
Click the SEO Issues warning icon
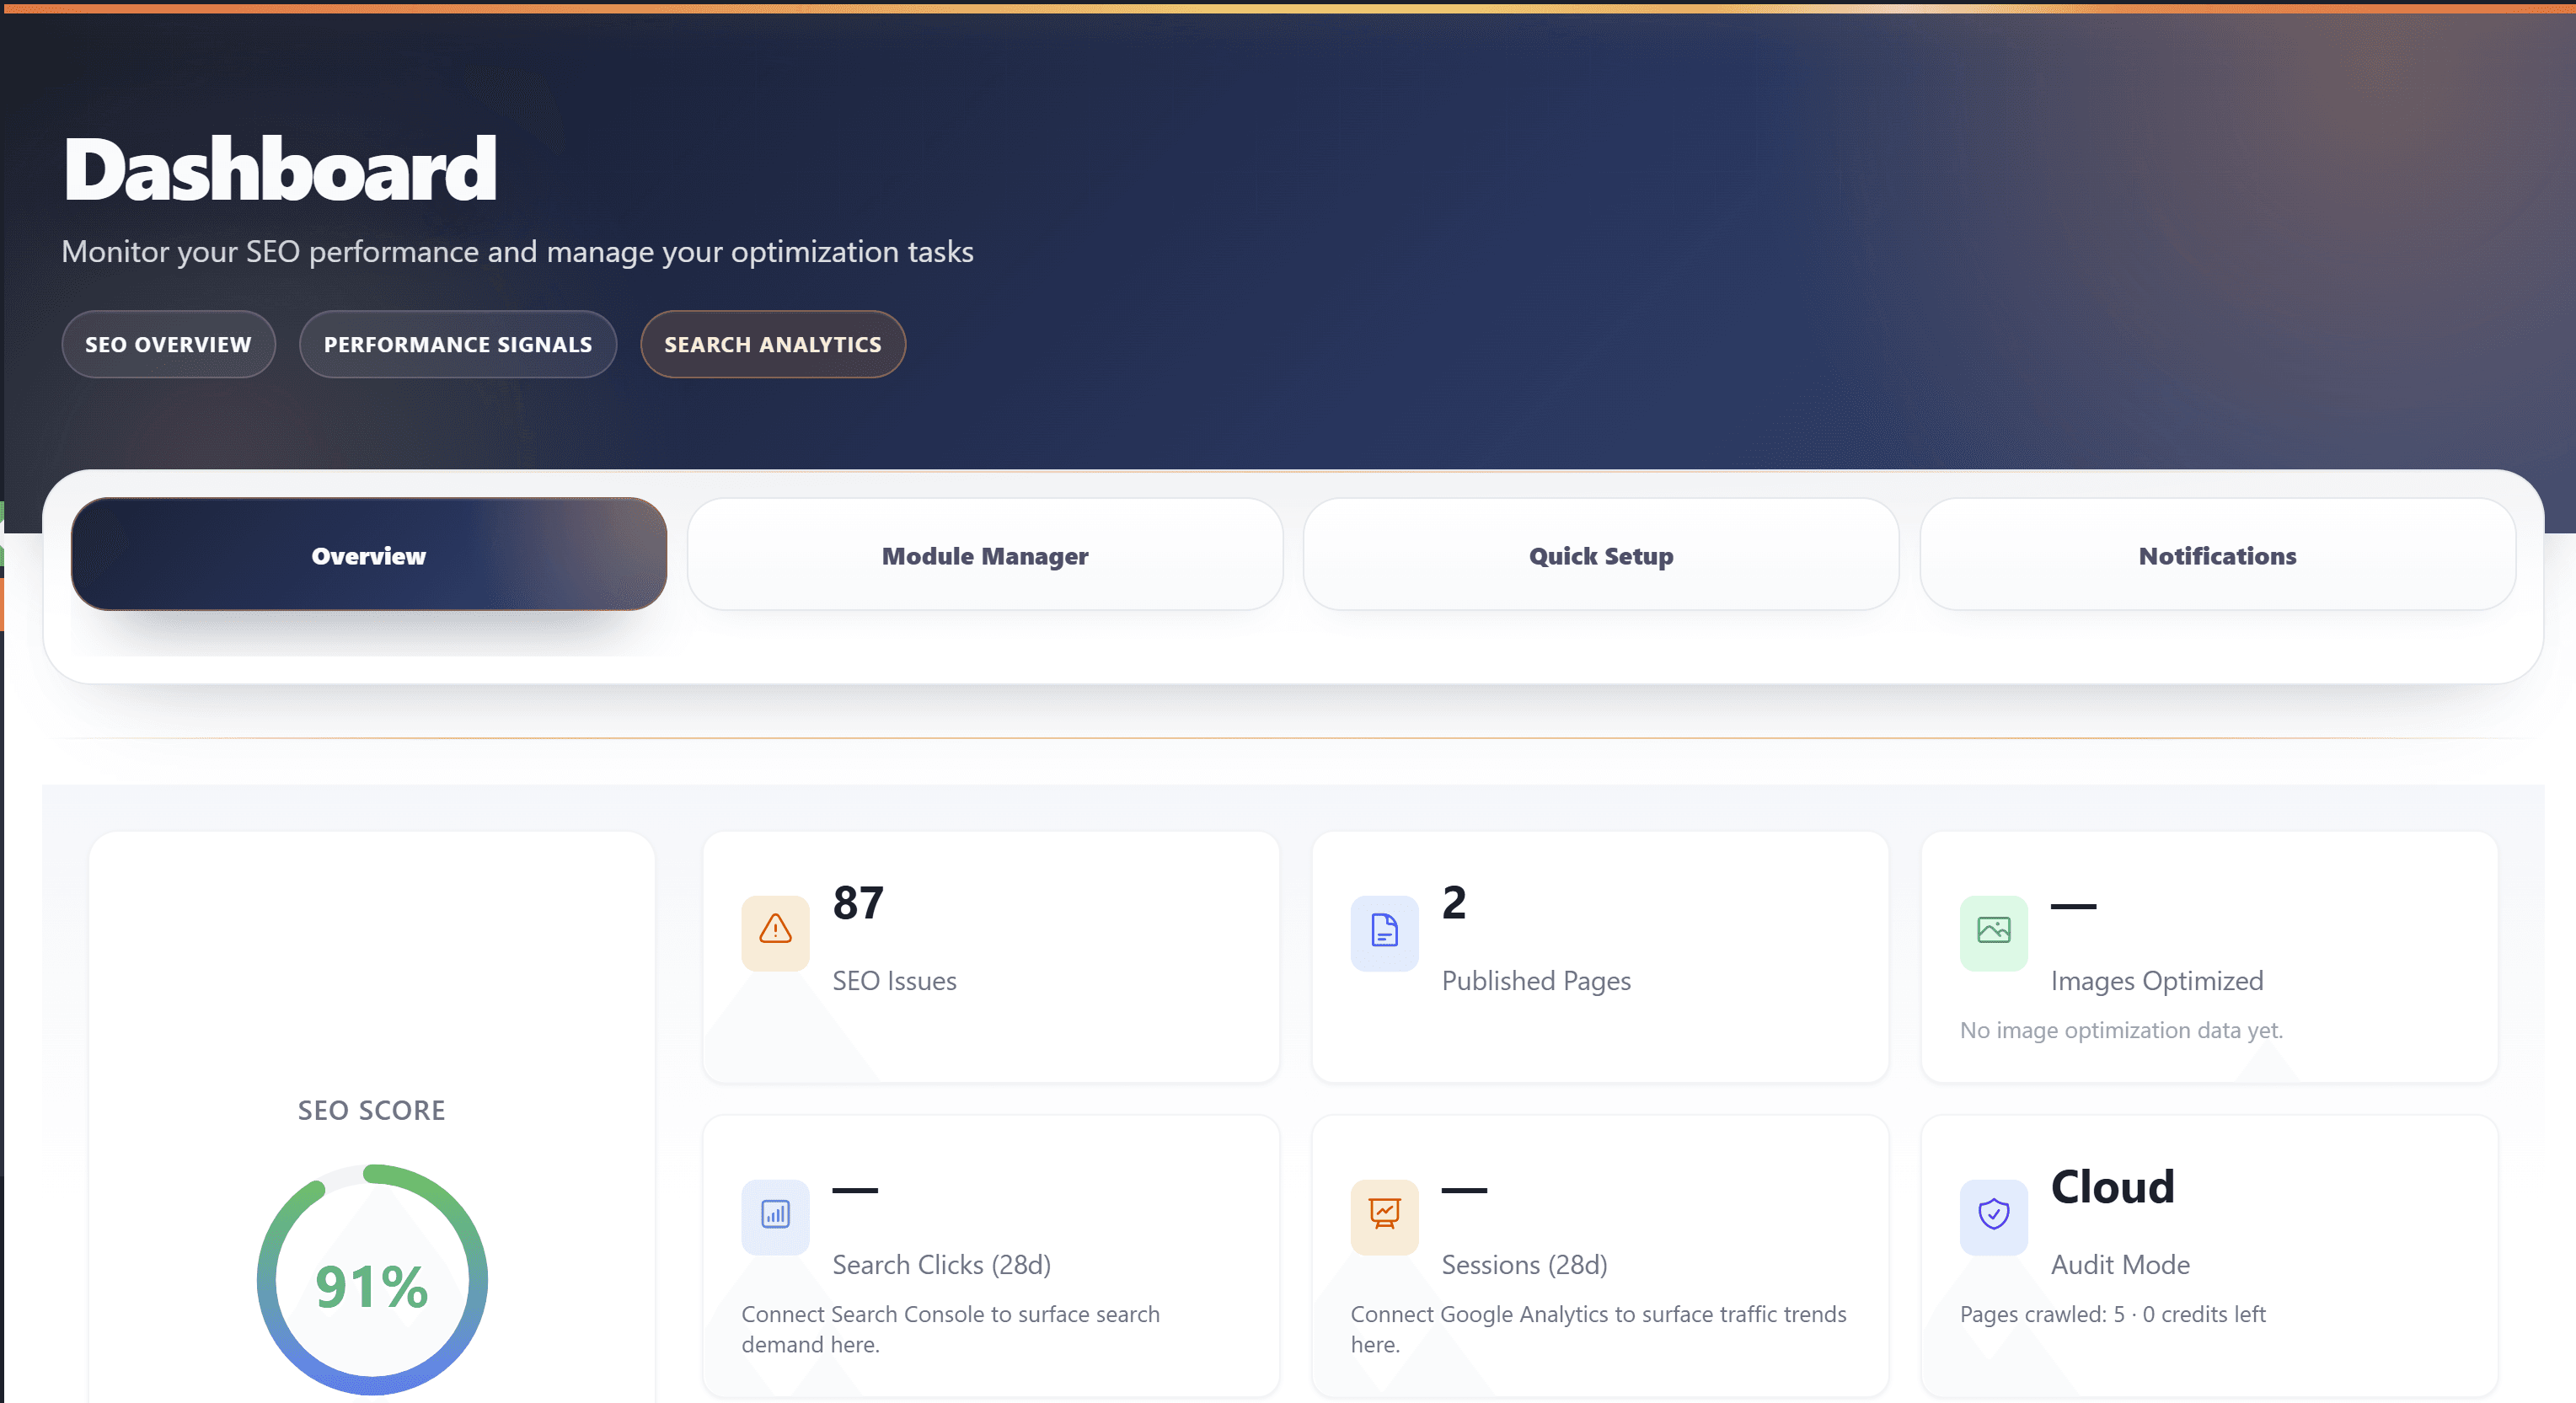coord(774,933)
